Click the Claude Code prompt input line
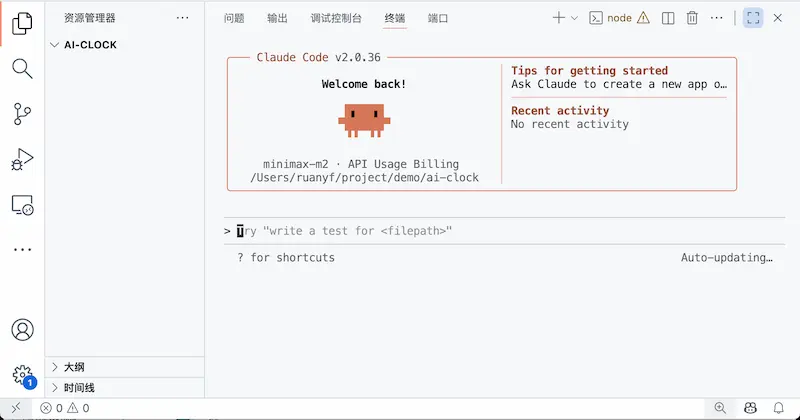 point(450,231)
